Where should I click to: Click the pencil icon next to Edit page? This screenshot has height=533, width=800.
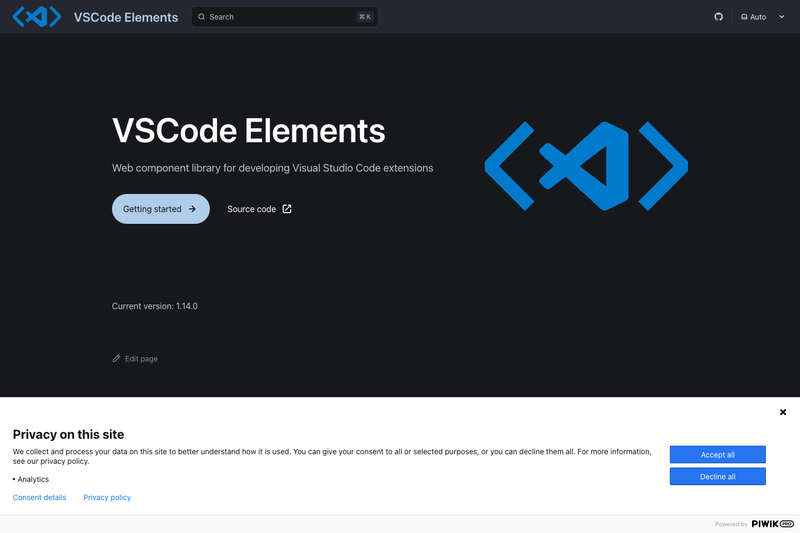(116, 359)
